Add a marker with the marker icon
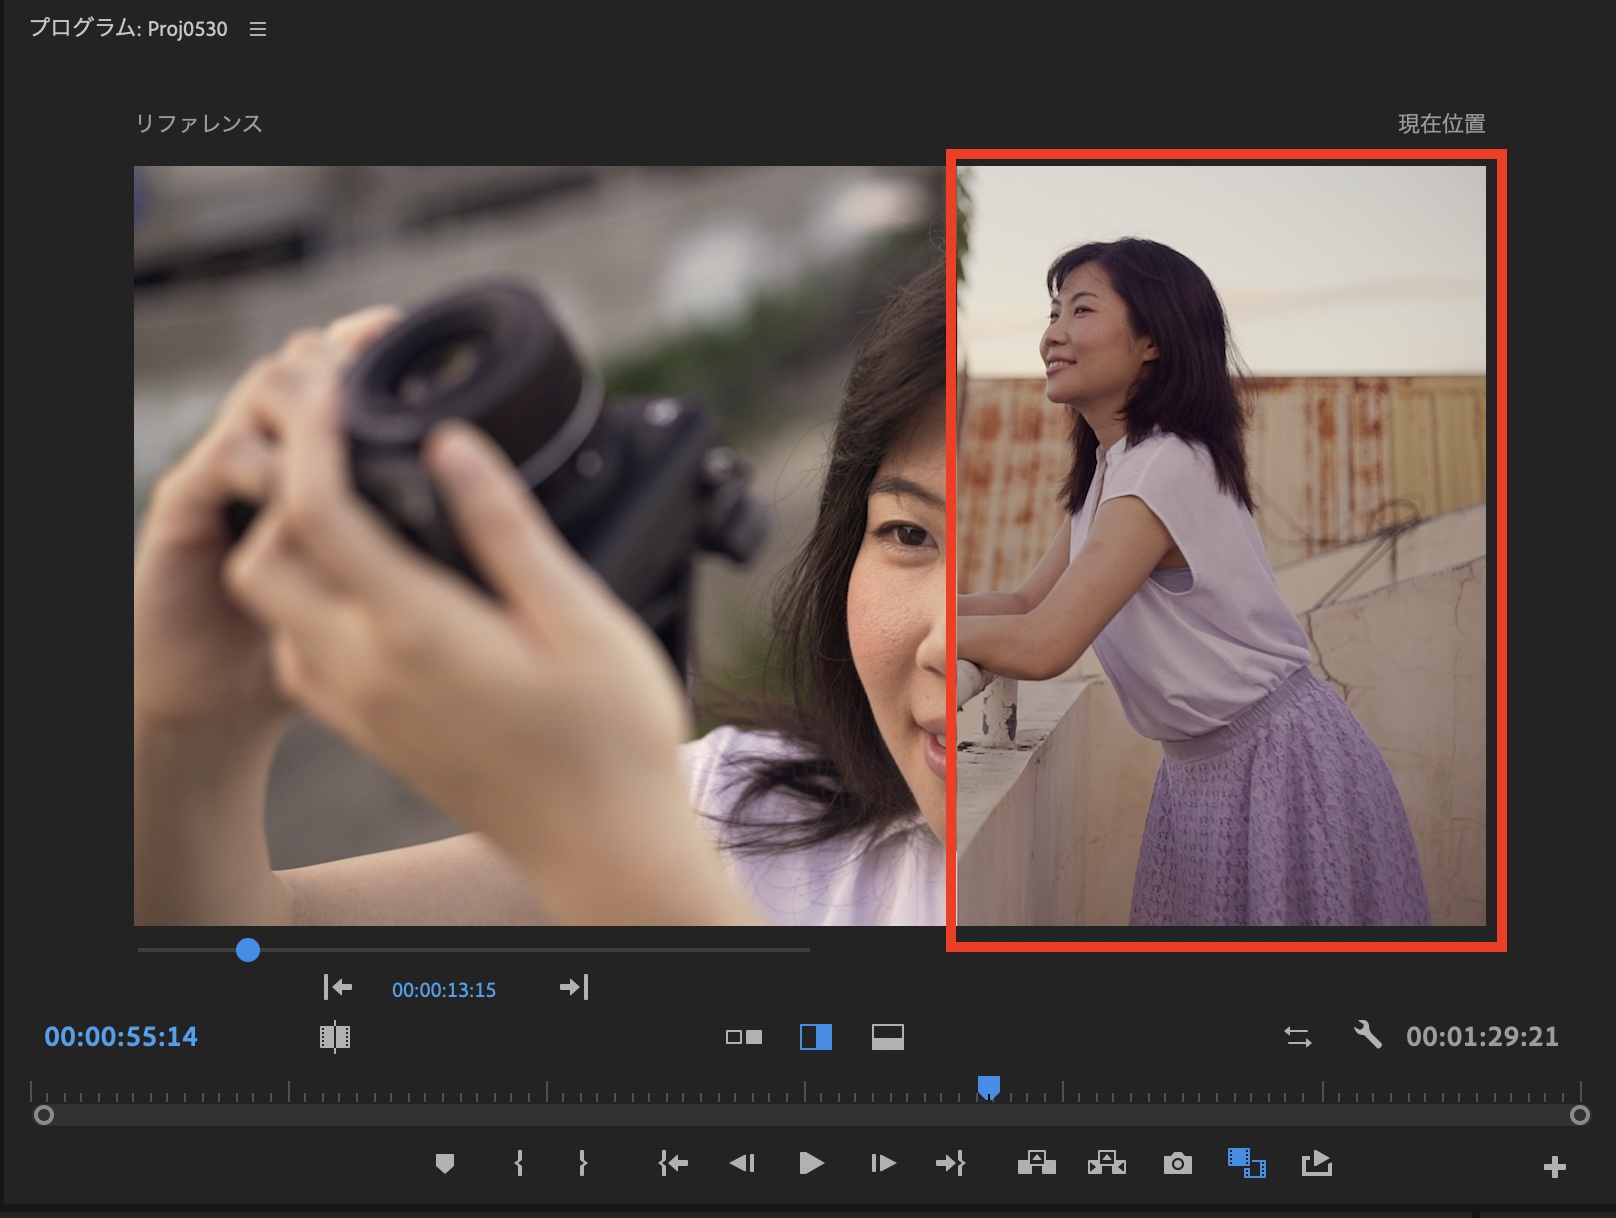Image resolution: width=1616 pixels, height=1218 pixels. click(445, 1163)
